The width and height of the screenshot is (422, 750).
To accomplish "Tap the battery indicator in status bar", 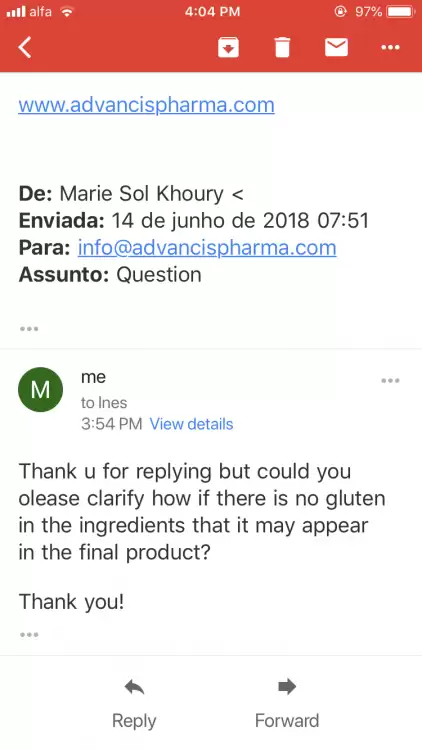I will pos(400,11).
